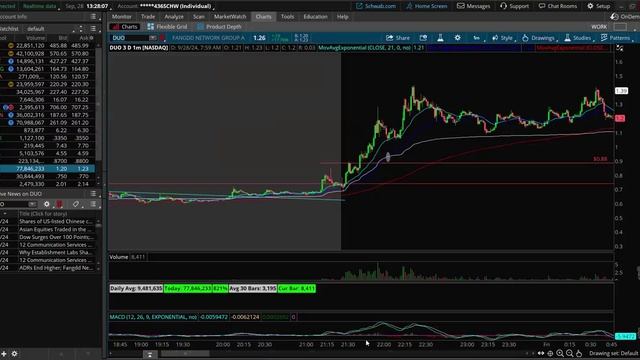Expand the news symbol dropdown
This screenshot has height=360, width=640.
(32, 204)
